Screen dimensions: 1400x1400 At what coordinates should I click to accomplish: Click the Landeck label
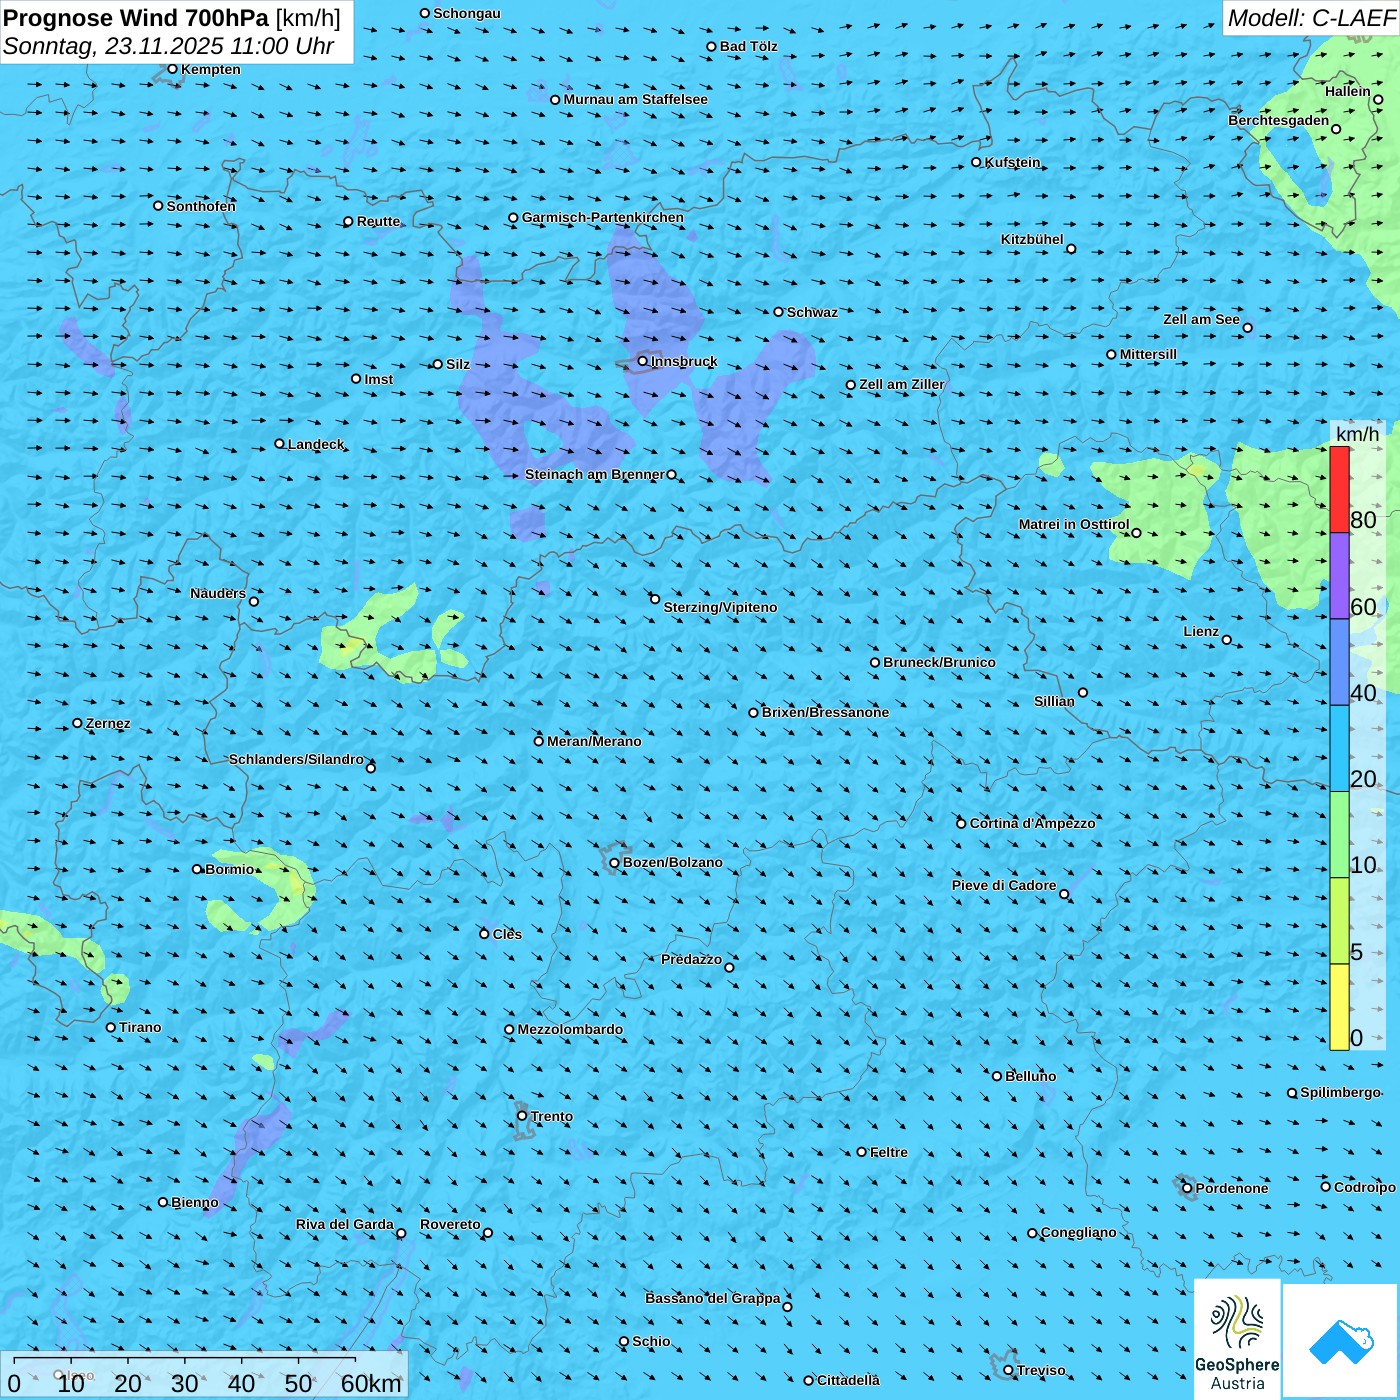tap(316, 444)
